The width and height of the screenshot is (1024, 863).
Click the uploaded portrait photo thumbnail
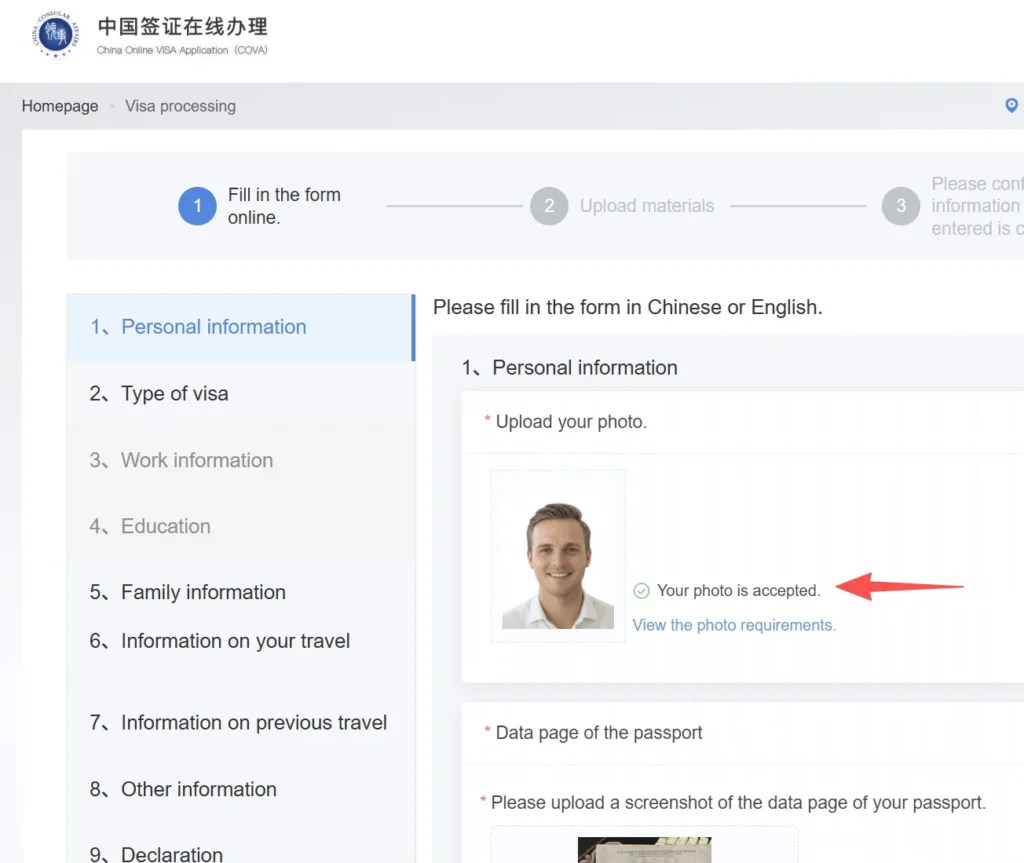pos(558,565)
